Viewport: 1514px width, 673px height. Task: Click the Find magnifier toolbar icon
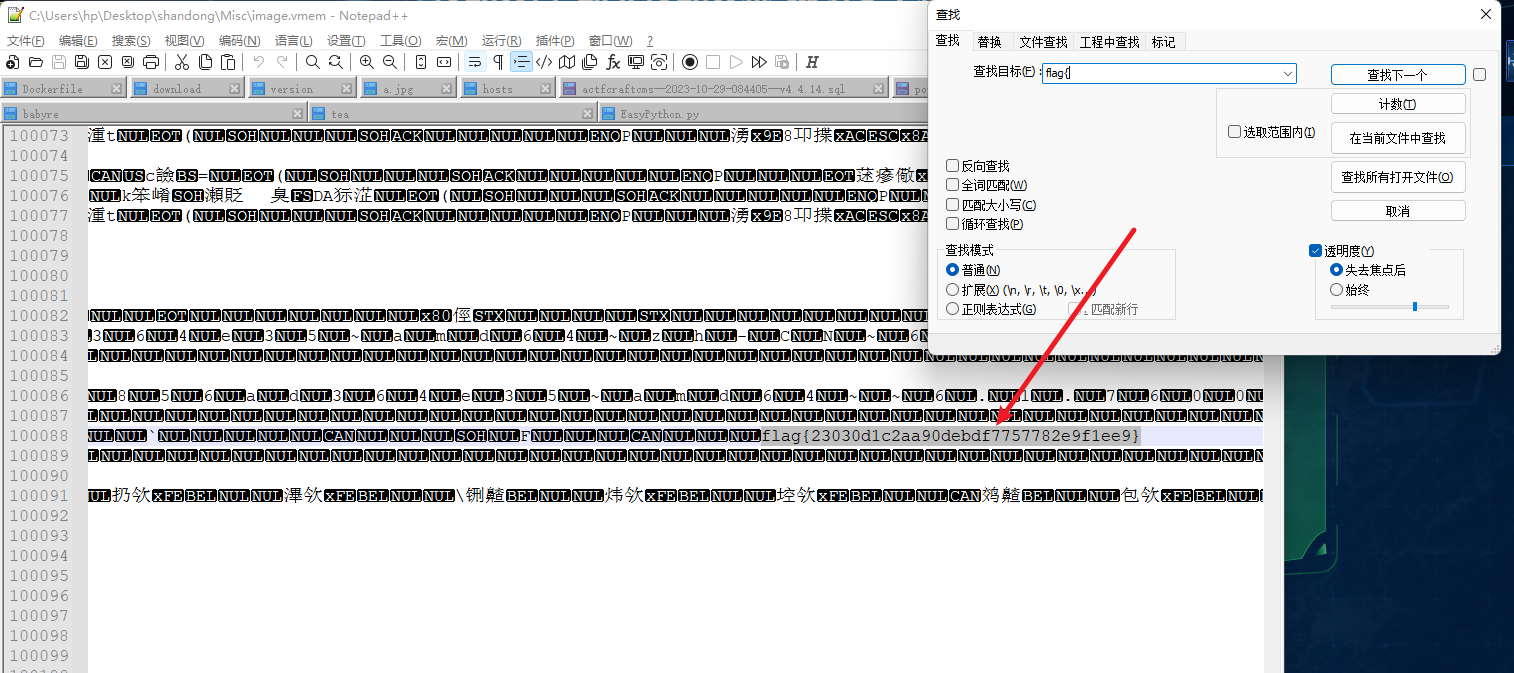click(312, 62)
